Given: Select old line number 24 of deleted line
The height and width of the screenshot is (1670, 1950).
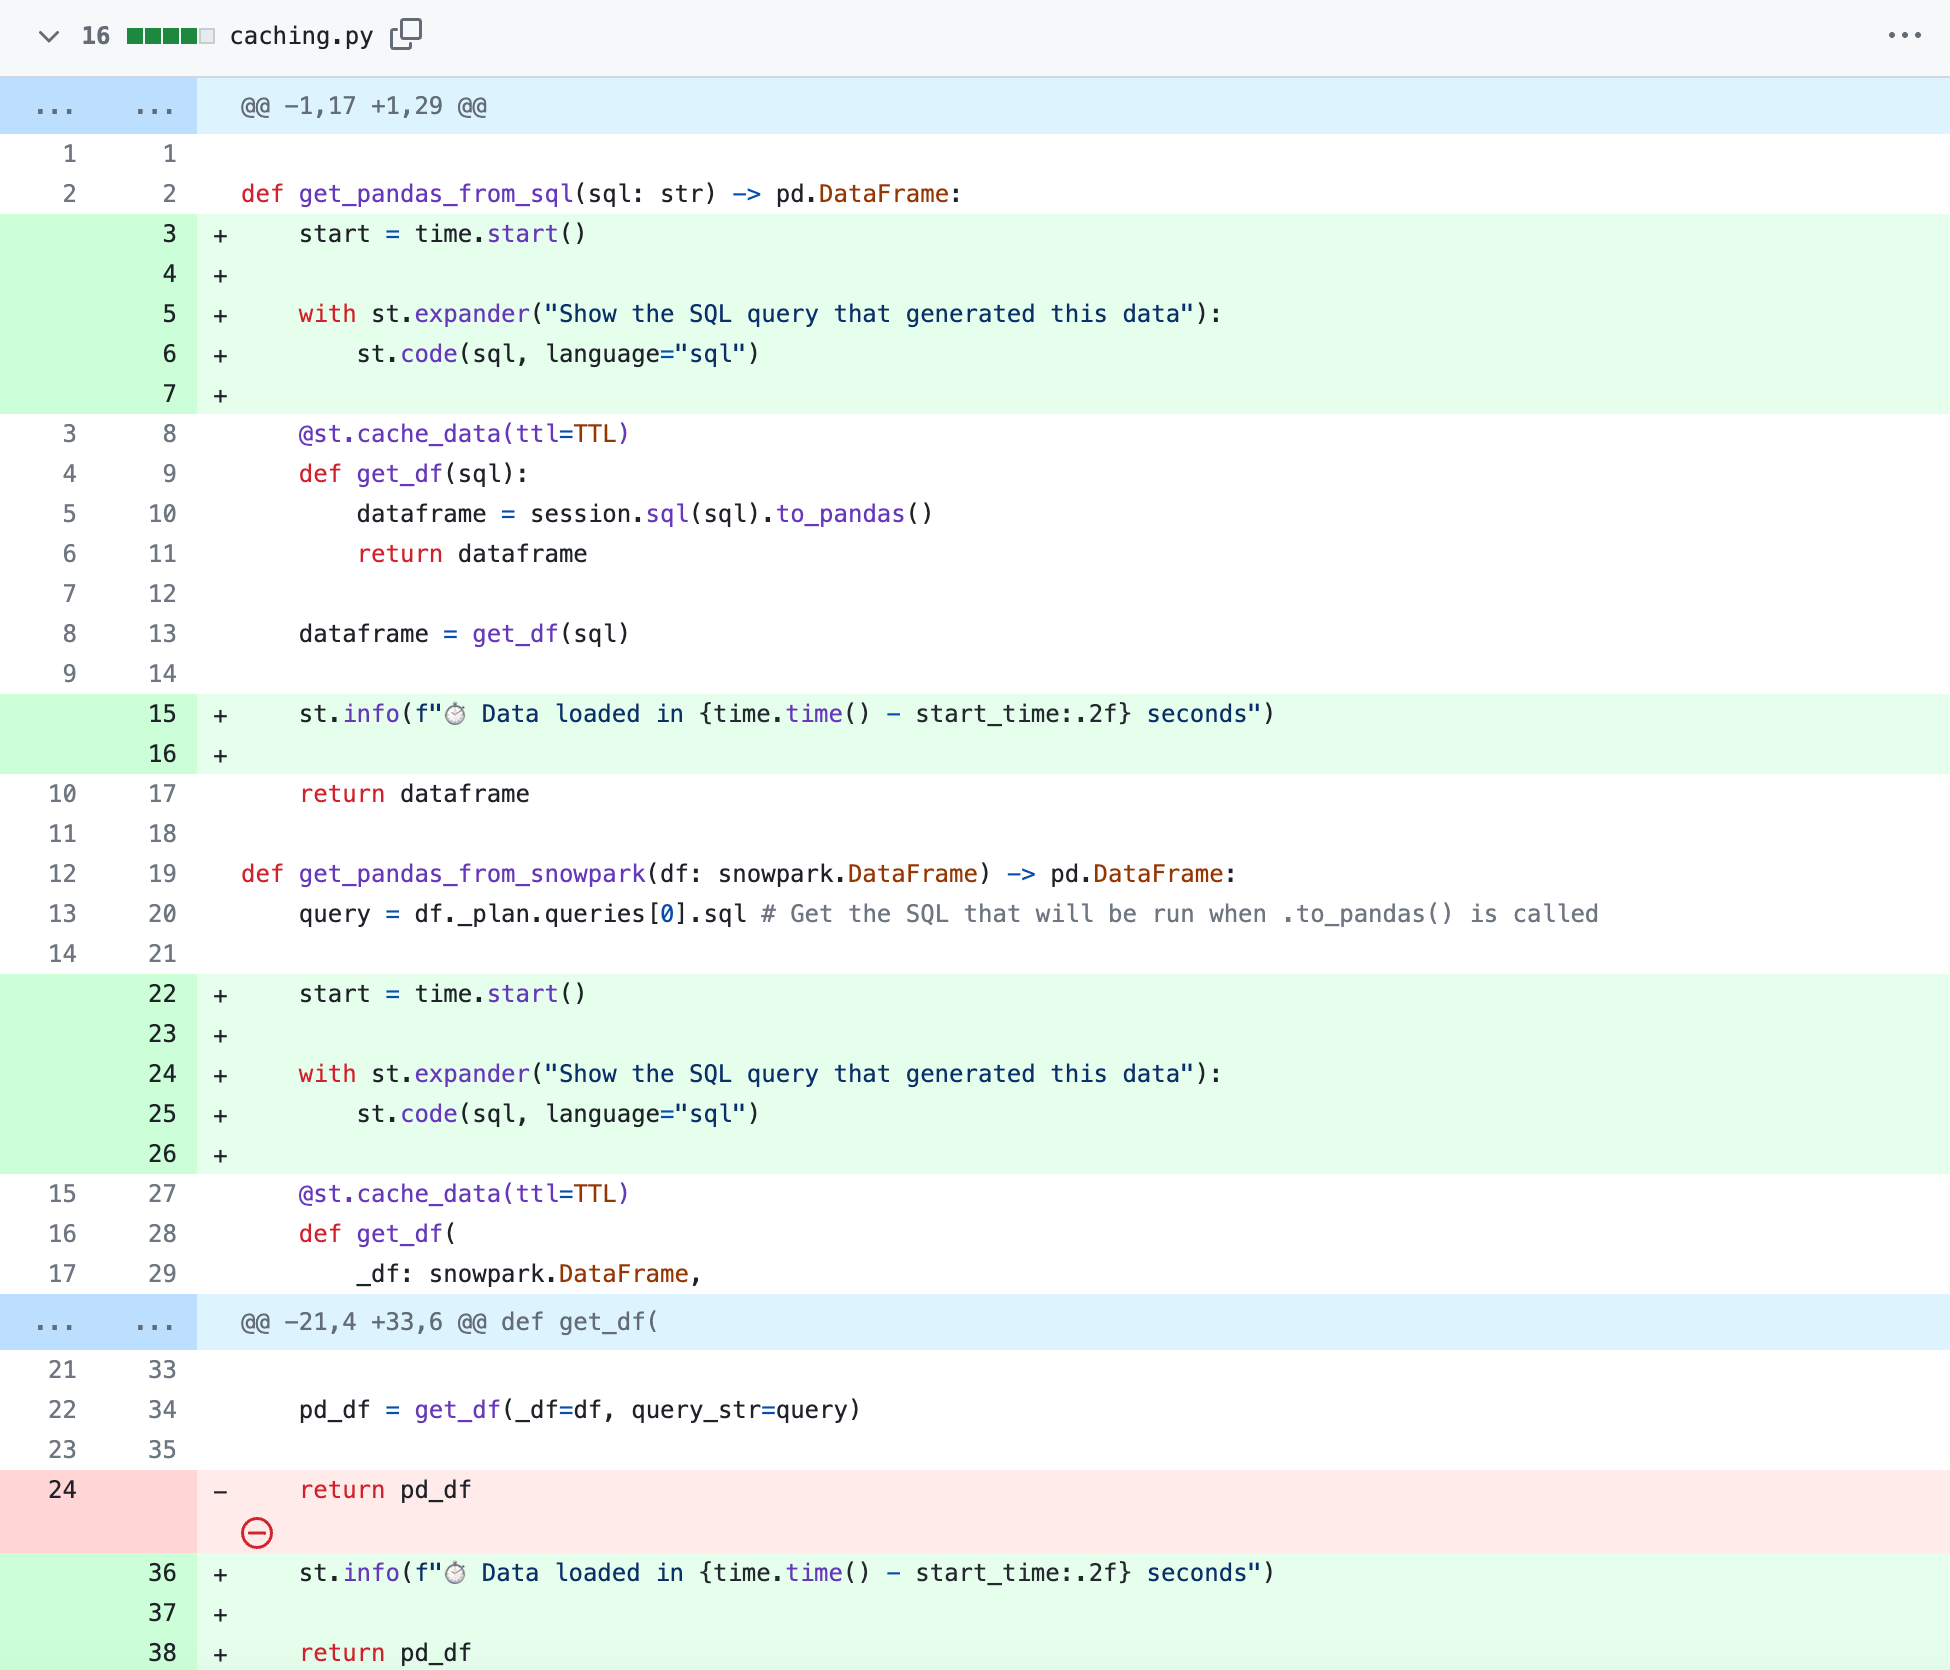Looking at the screenshot, I should tap(62, 1489).
